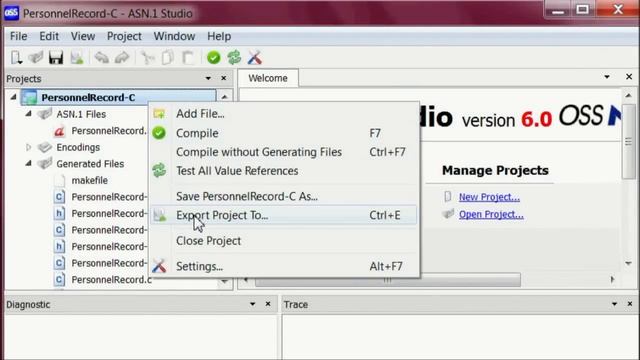This screenshot has width=640, height=360.
Task: Close the Trace panel
Action: click(630, 304)
